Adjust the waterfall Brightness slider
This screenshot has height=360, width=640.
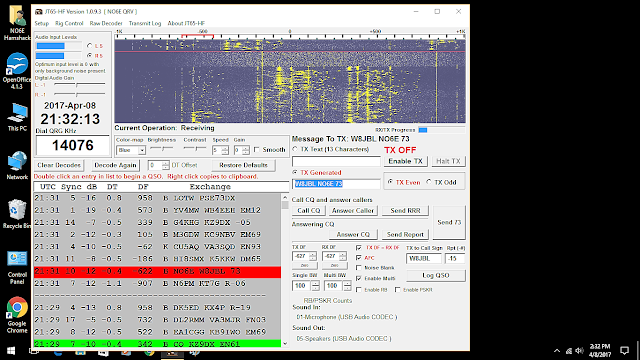tap(162, 149)
